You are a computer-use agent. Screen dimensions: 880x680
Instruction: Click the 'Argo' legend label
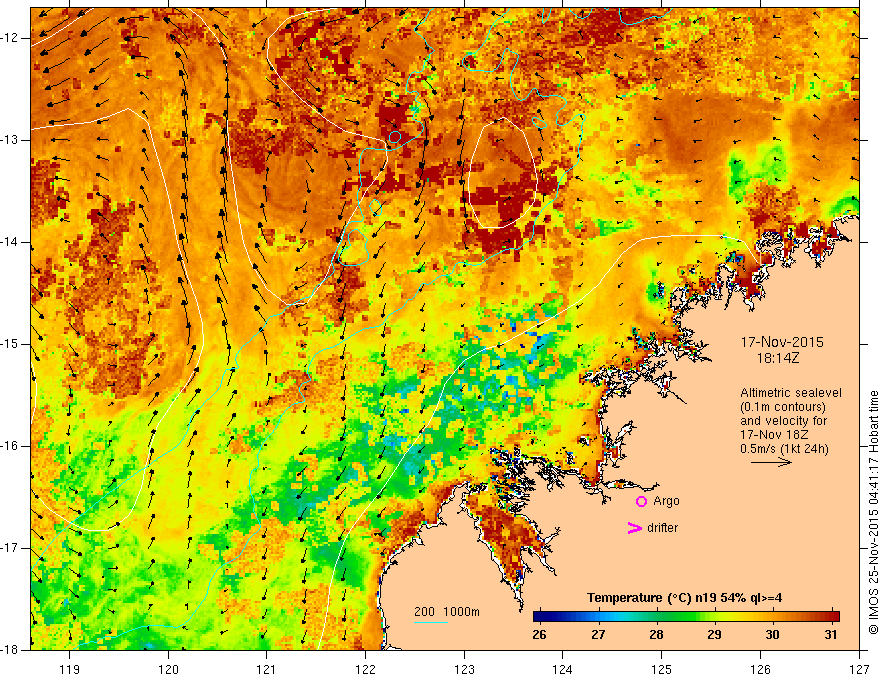click(666, 501)
